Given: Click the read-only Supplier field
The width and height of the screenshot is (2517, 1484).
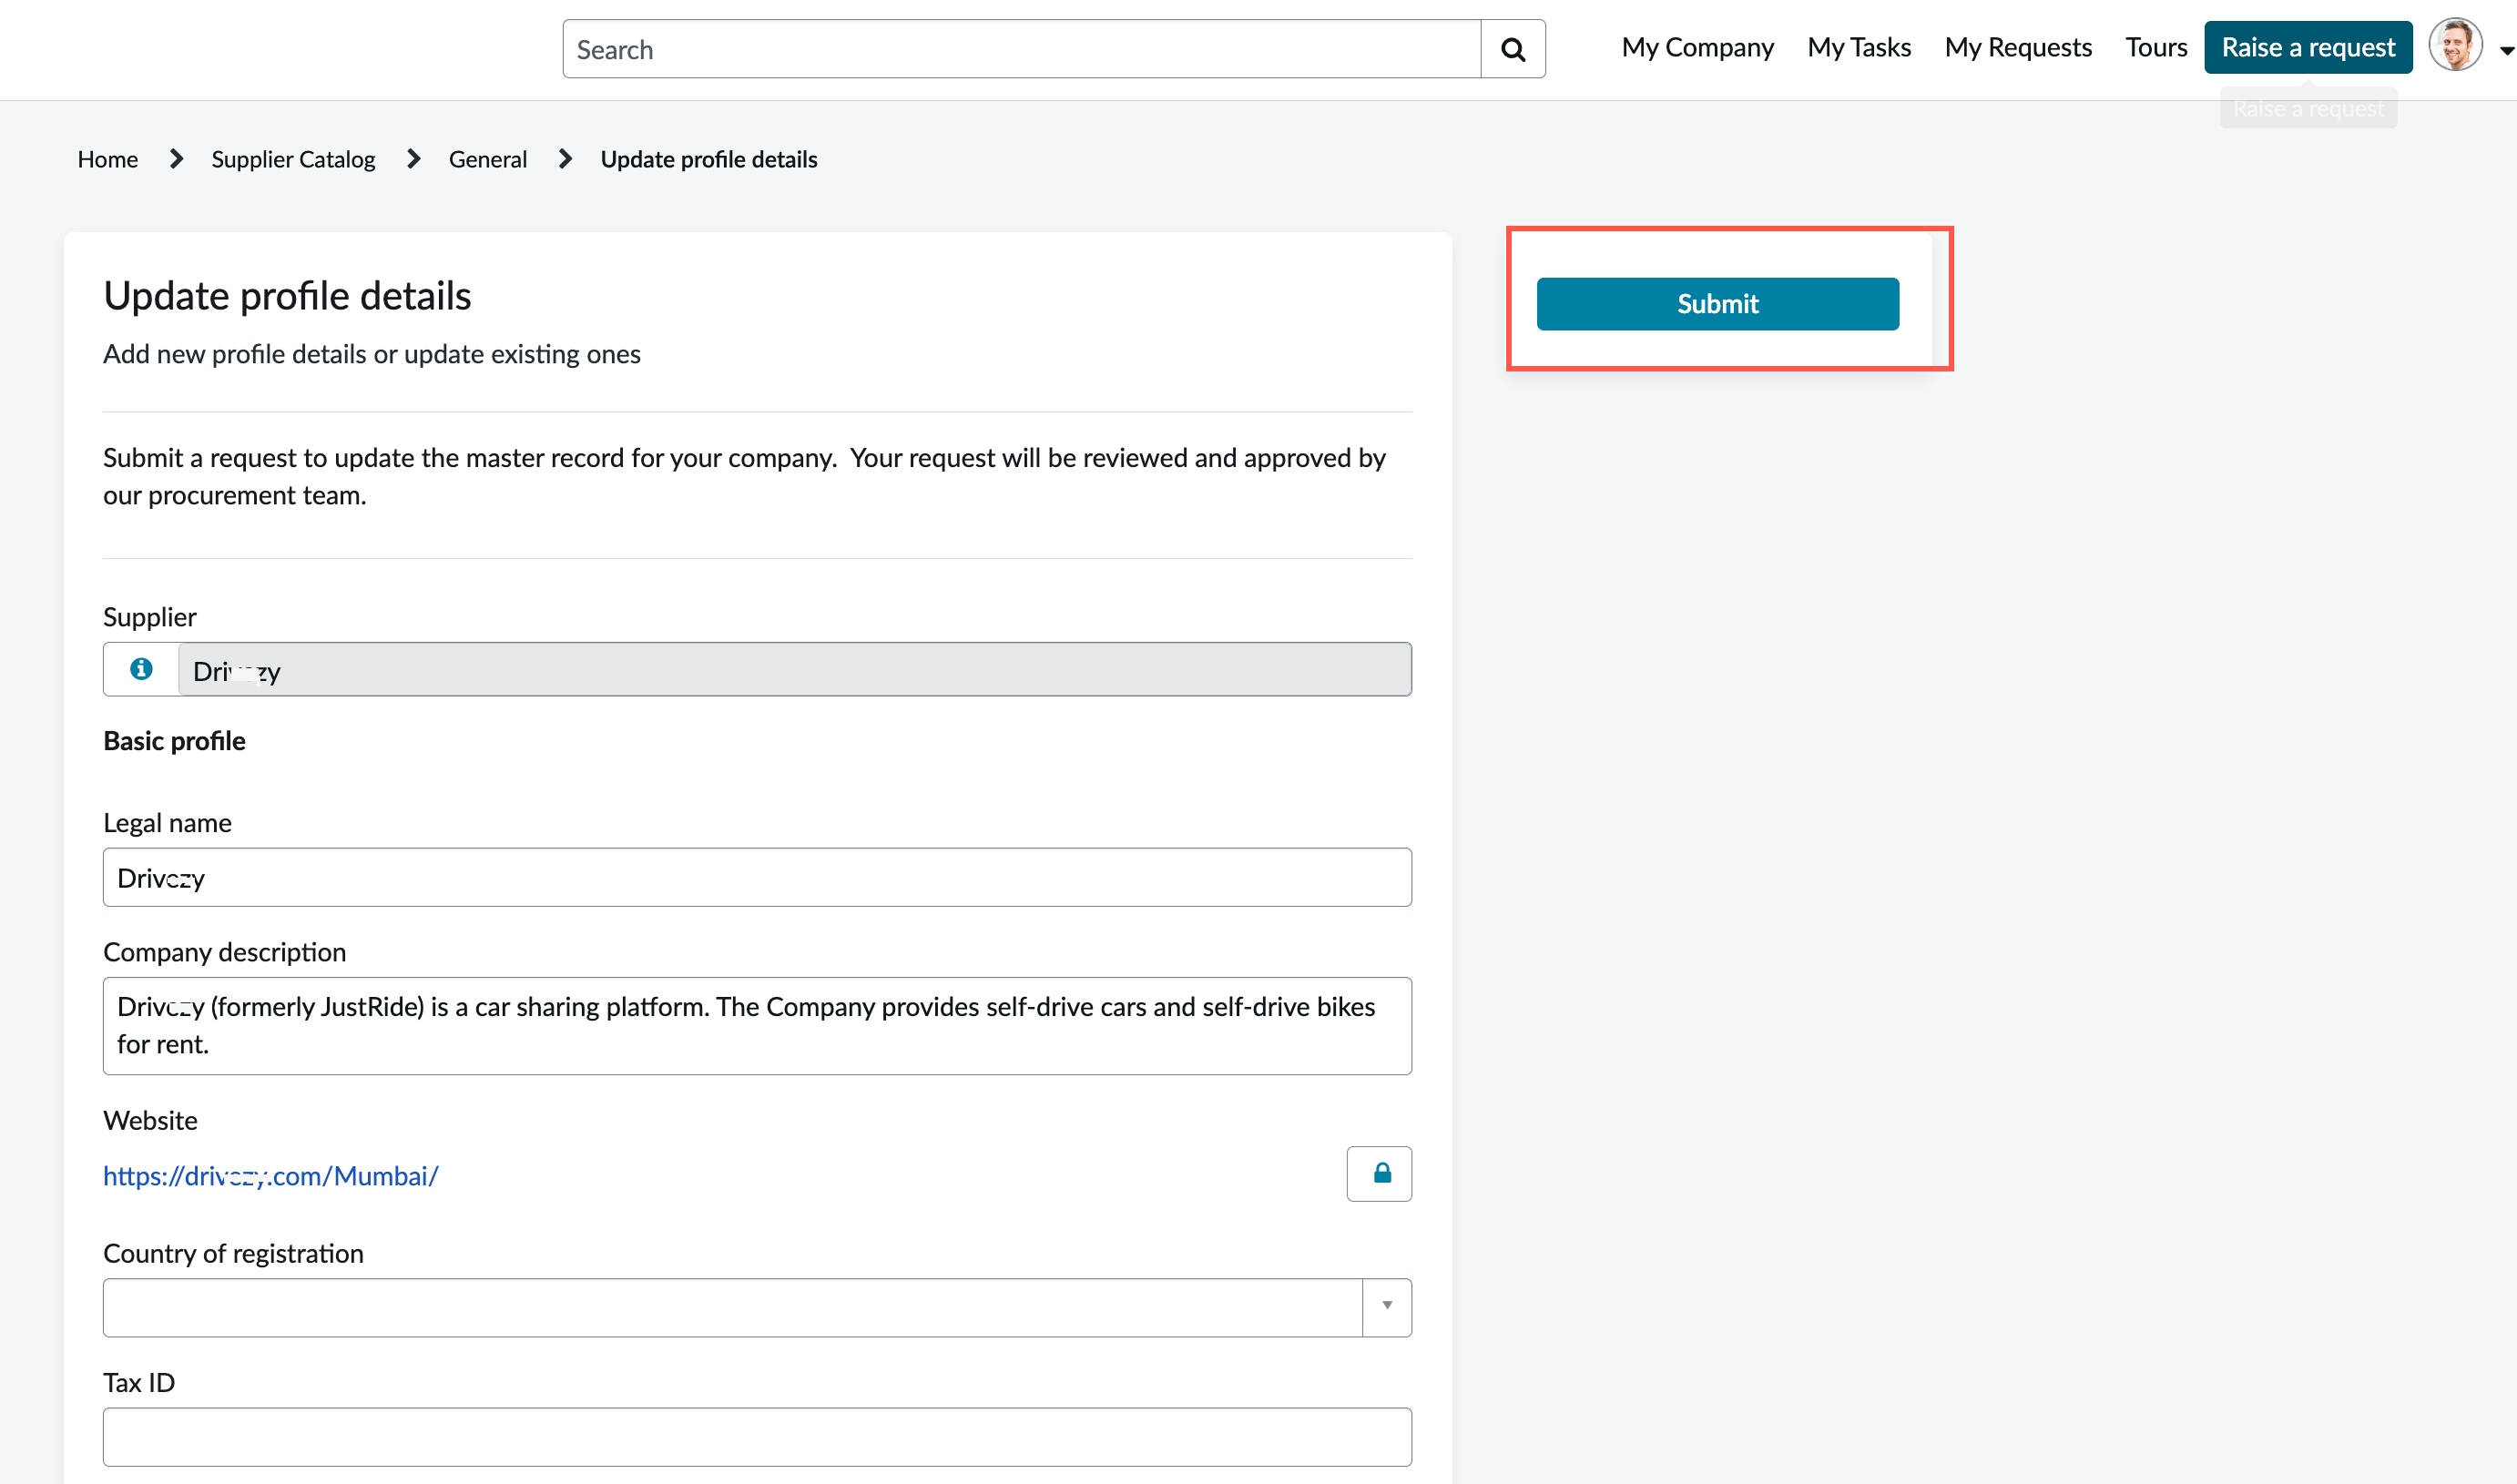Looking at the screenshot, I should click(795, 669).
